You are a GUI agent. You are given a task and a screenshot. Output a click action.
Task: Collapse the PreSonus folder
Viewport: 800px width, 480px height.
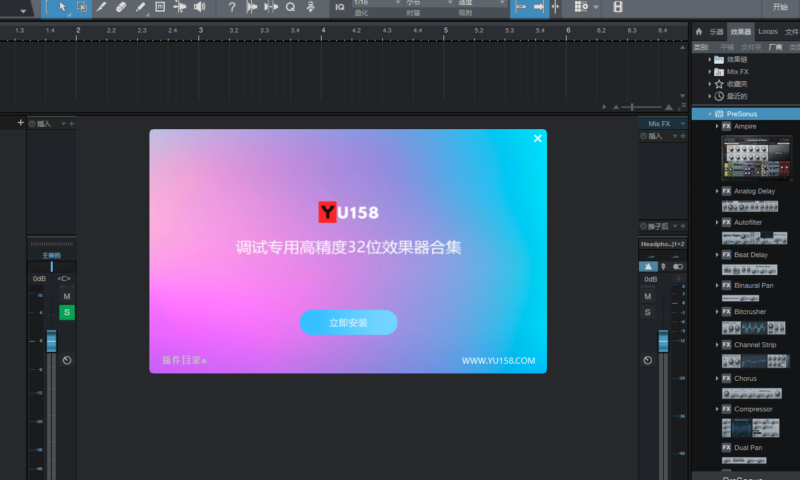[x=708, y=114]
